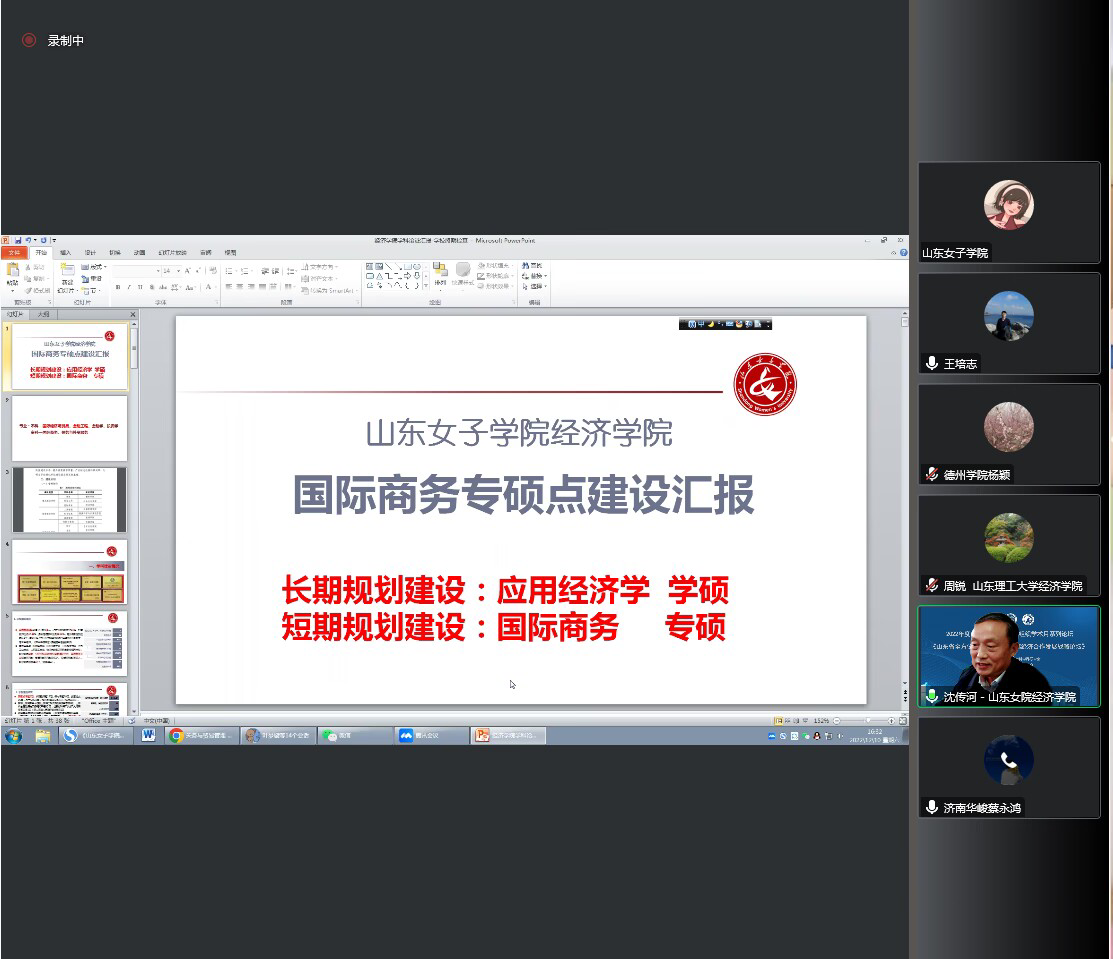Click the Find button in Editing group

pyautogui.click(x=535, y=265)
